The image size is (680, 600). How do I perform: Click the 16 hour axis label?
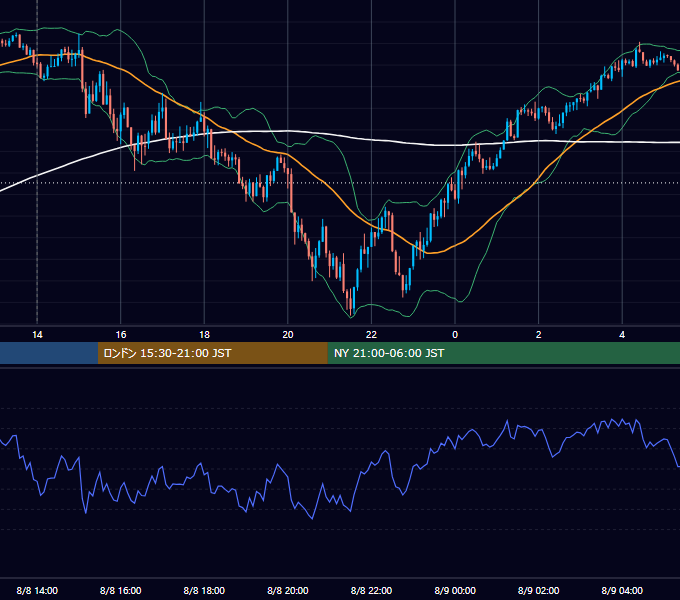click(121, 335)
